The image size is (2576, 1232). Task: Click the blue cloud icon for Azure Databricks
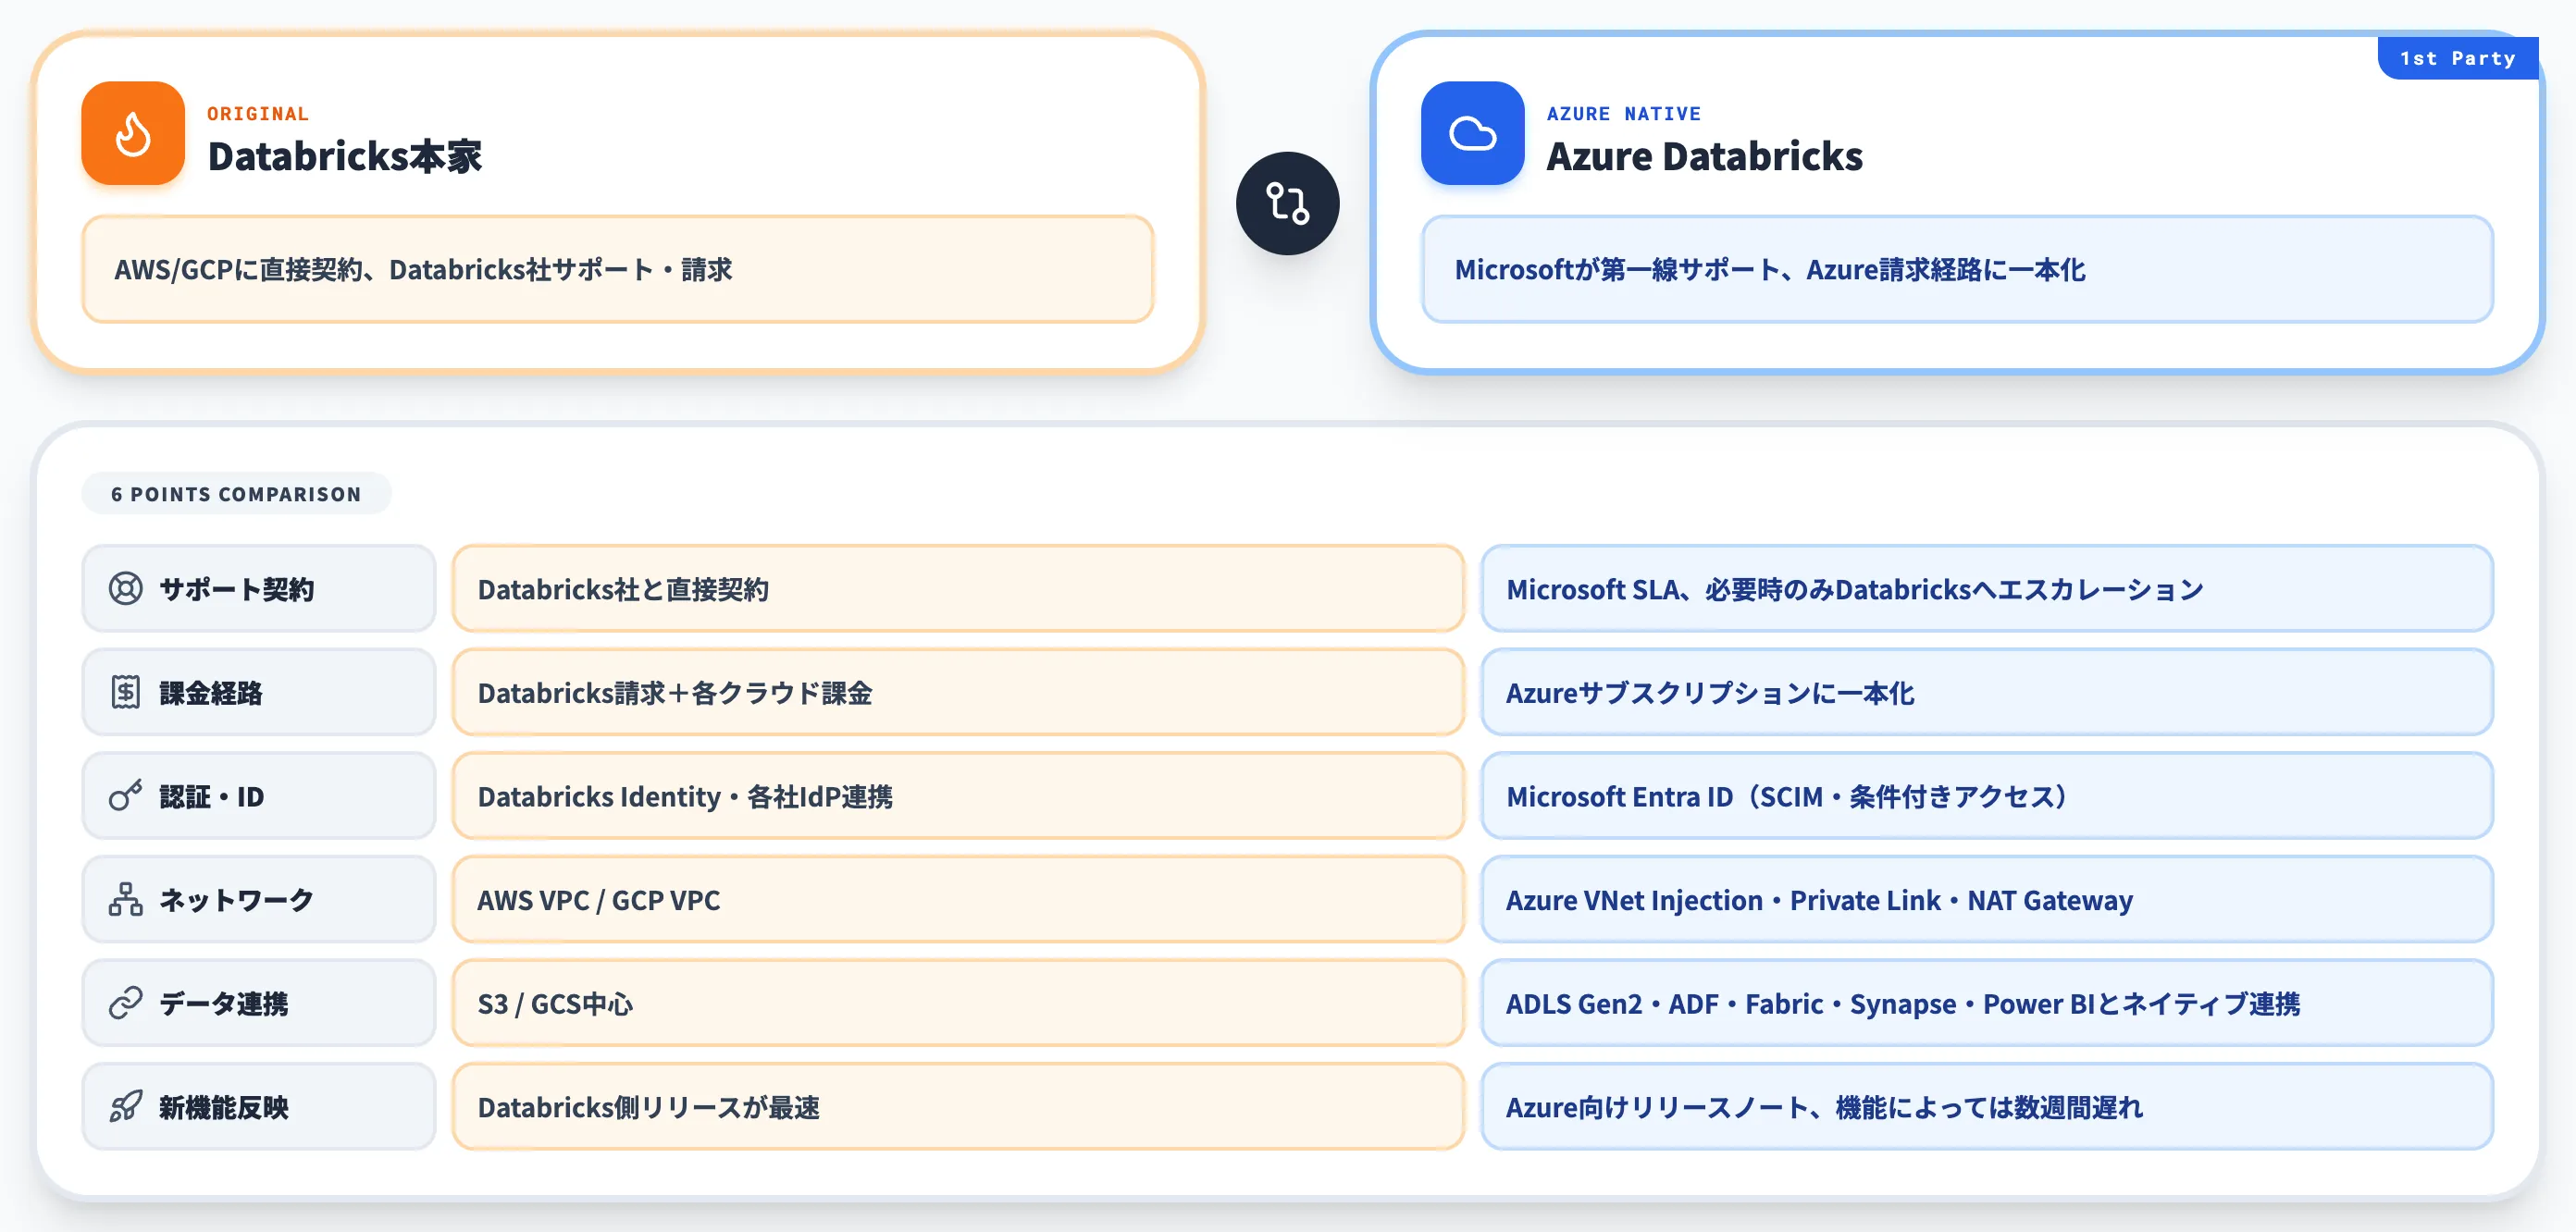1472,133
